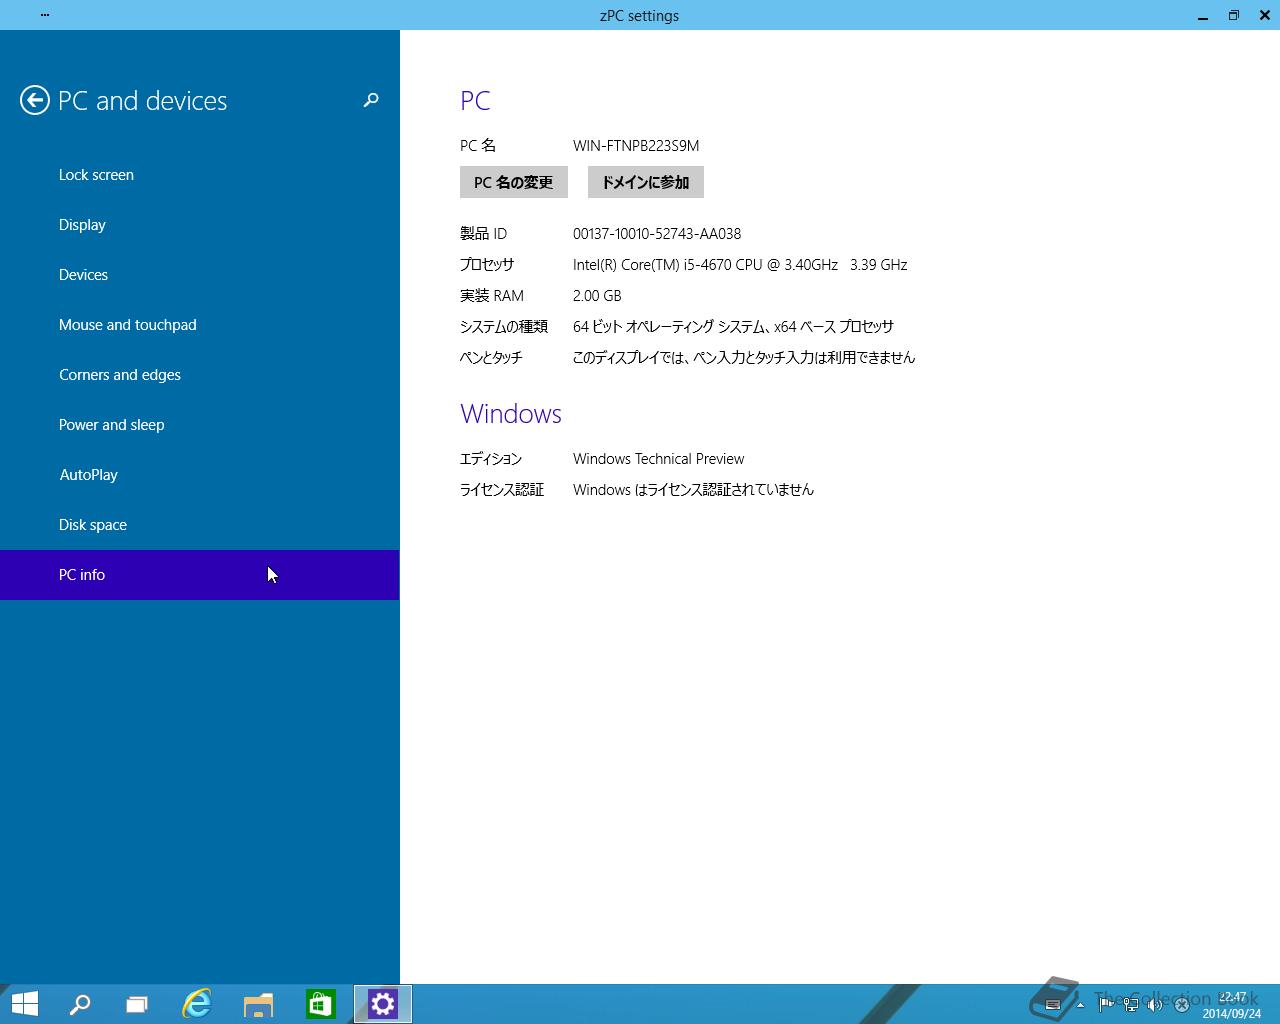Click the 64 ビット system type text
The height and width of the screenshot is (1024, 1280).
tap(733, 327)
